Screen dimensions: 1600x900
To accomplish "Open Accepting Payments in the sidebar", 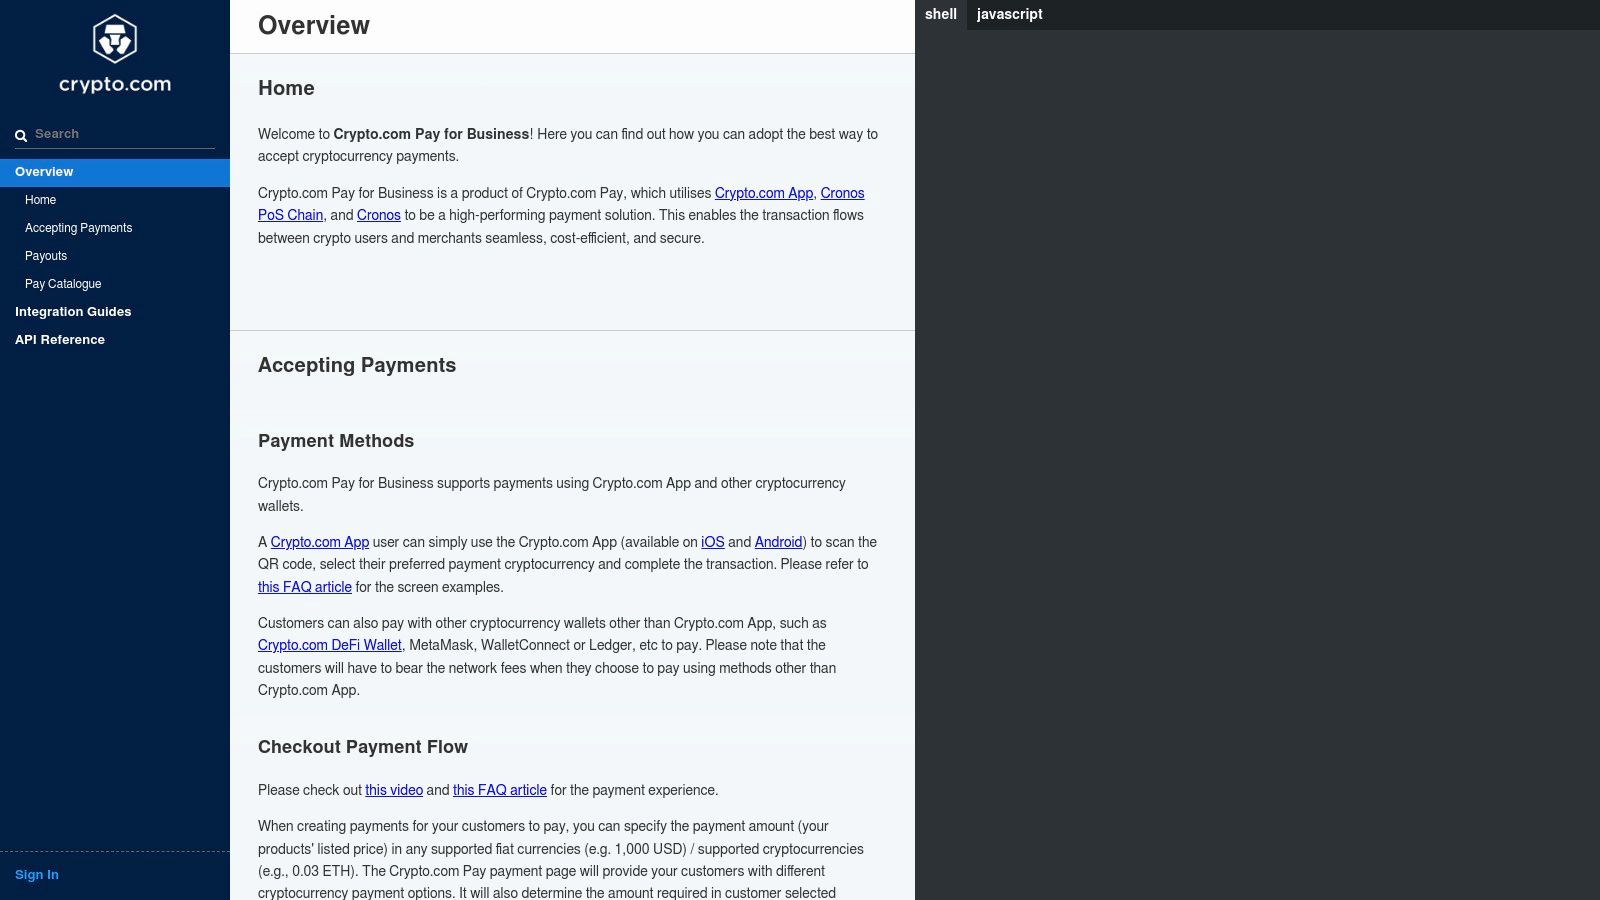I will pyautogui.click(x=78, y=228).
